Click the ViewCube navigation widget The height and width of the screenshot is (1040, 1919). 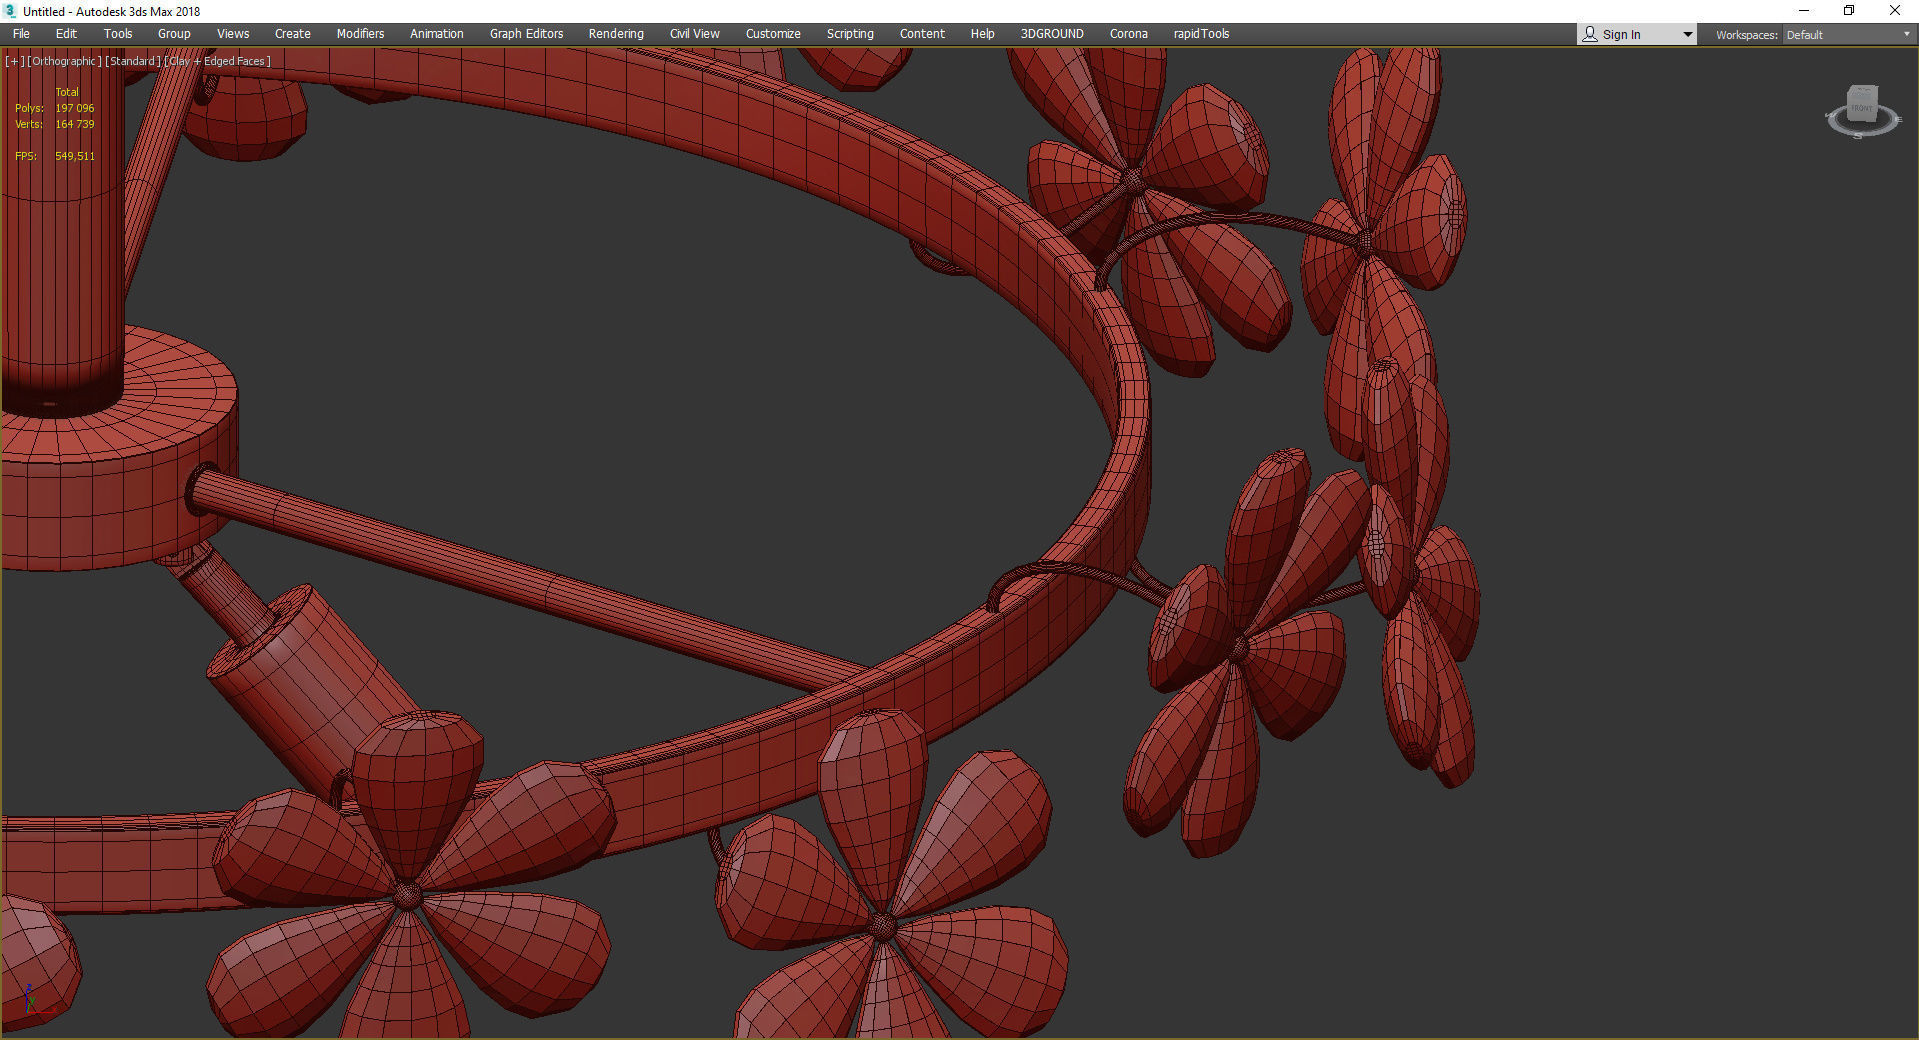coord(1862,110)
